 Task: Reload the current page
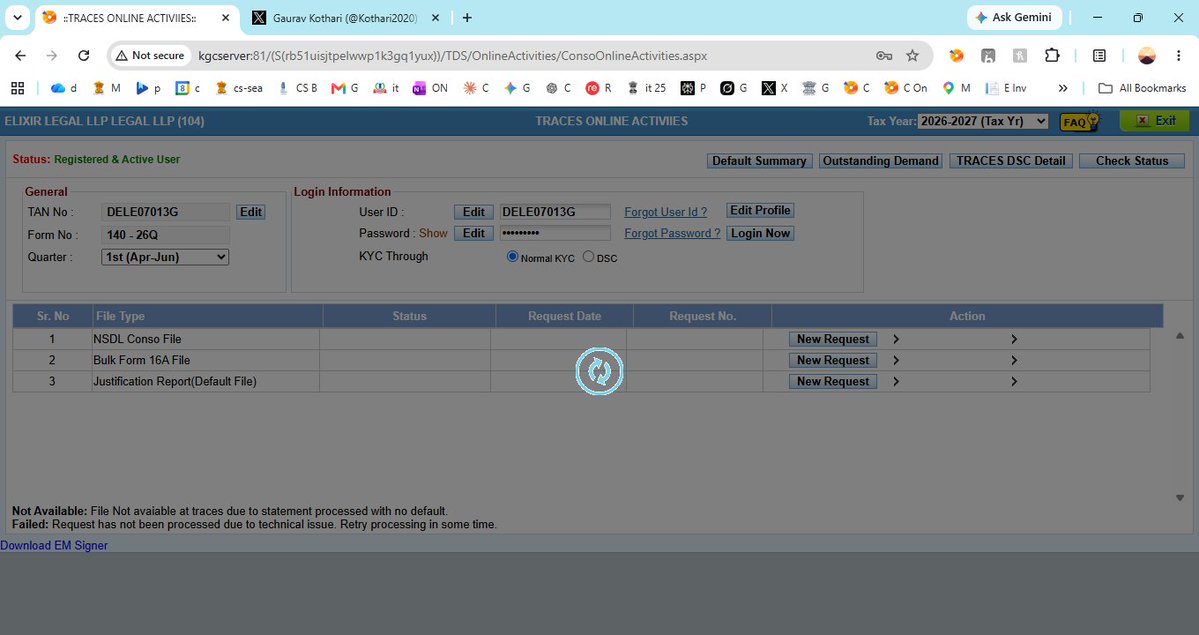tap(83, 56)
